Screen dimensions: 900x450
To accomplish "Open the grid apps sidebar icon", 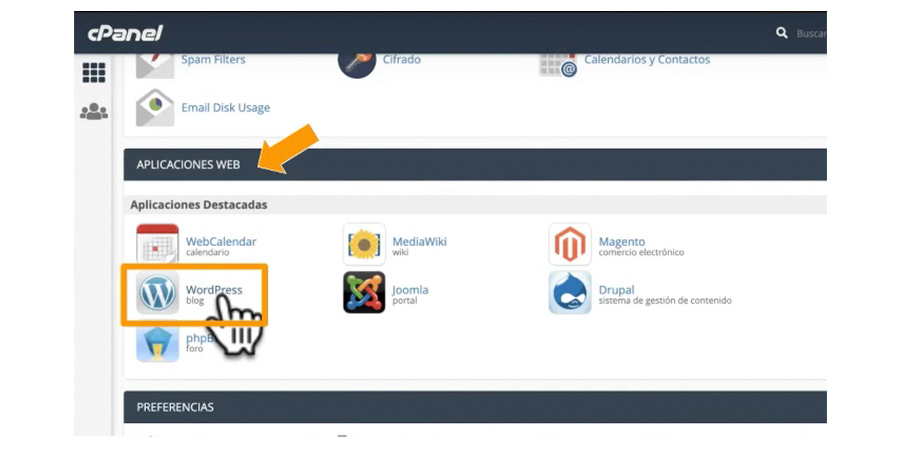I will pyautogui.click(x=94, y=73).
